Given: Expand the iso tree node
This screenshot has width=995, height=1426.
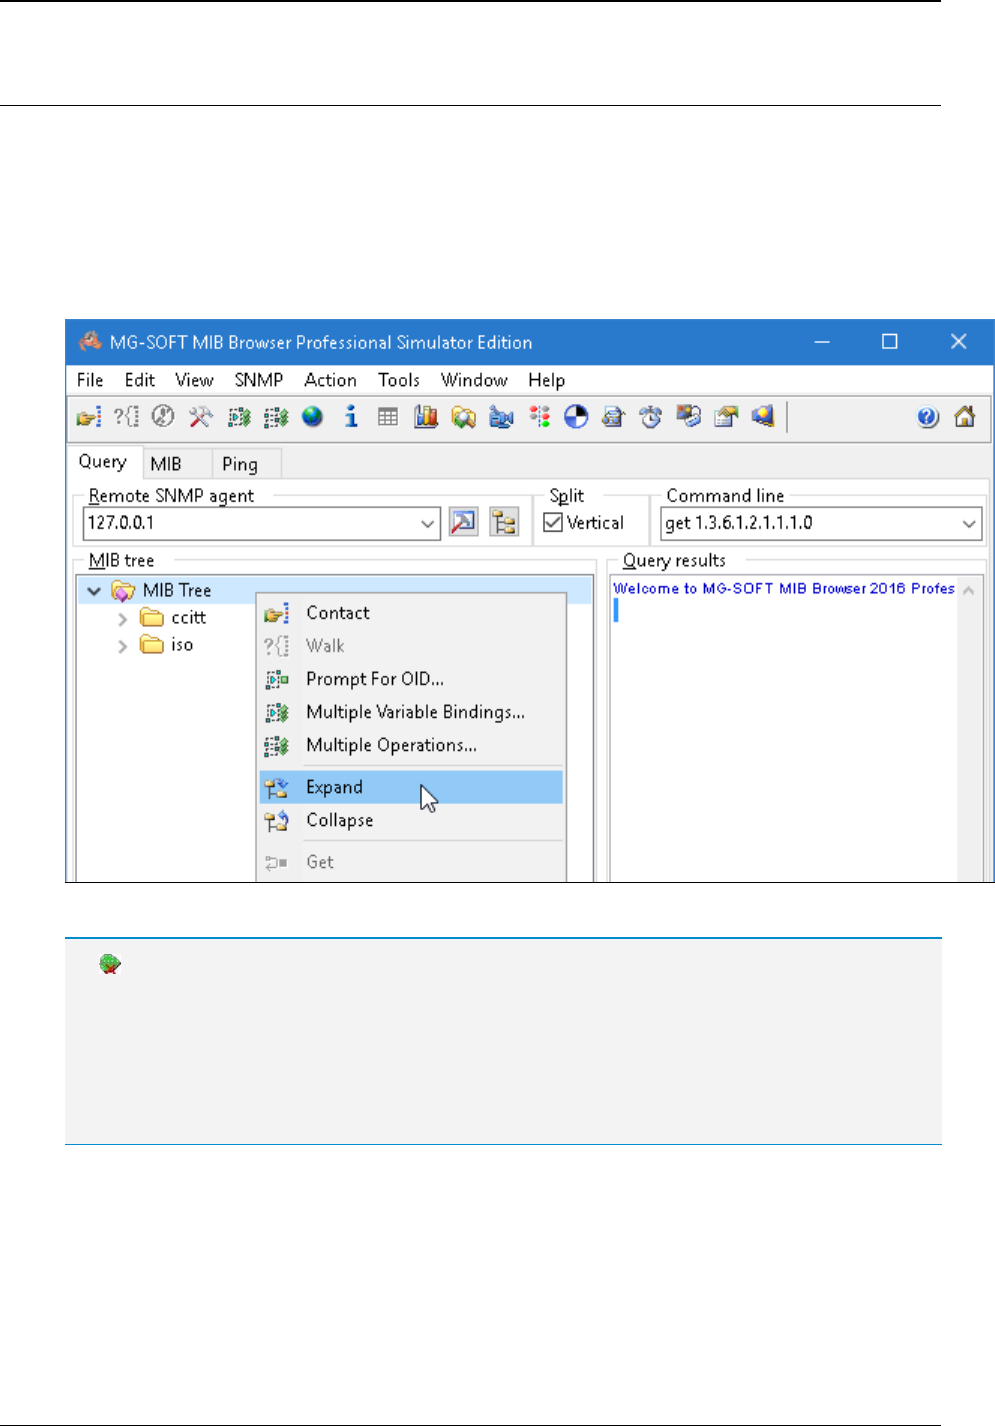Looking at the screenshot, I should 122,646.
